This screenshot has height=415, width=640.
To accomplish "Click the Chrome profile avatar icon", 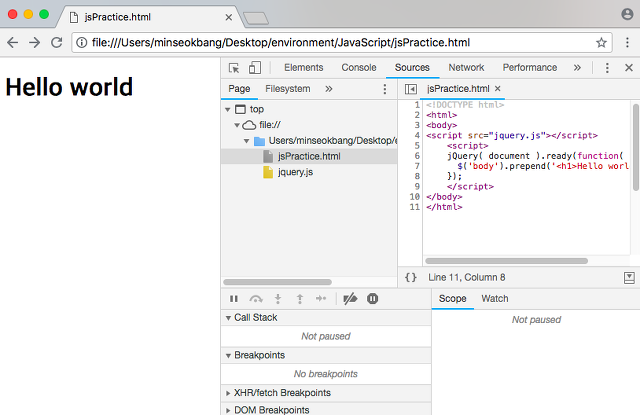I will pos(627,14).
